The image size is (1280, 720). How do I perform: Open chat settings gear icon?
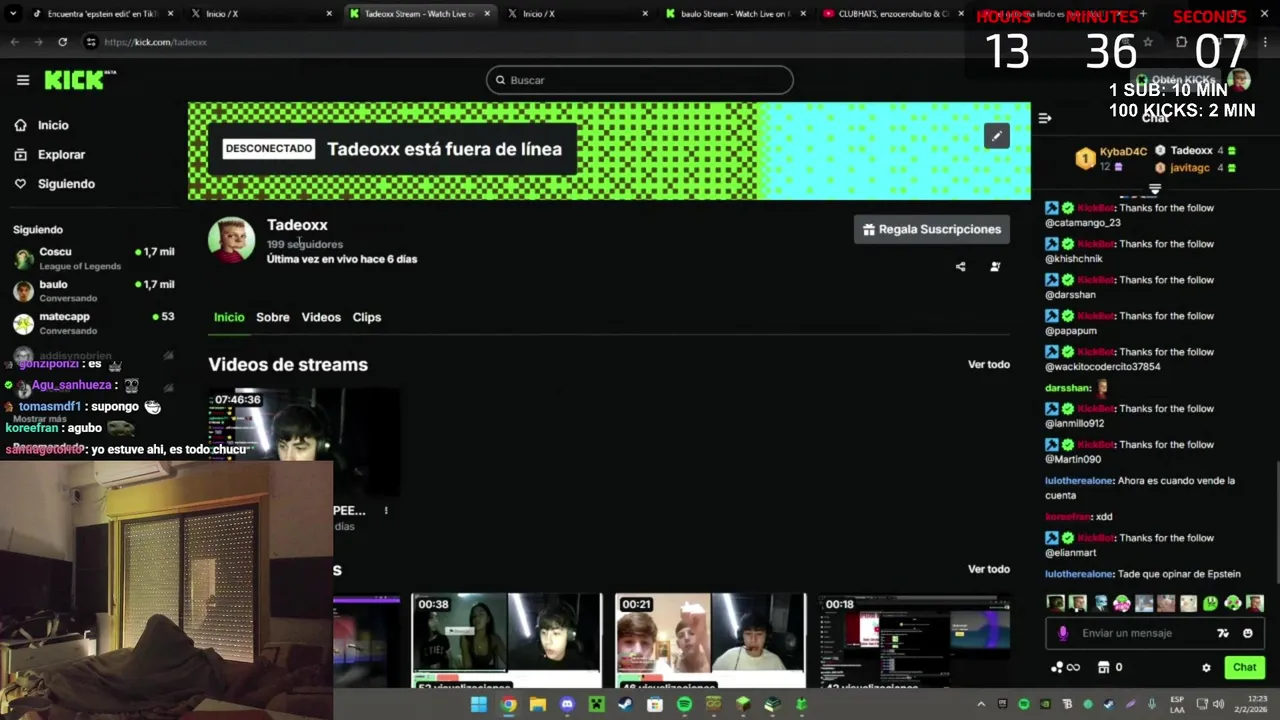click(x=1206, y=668)
